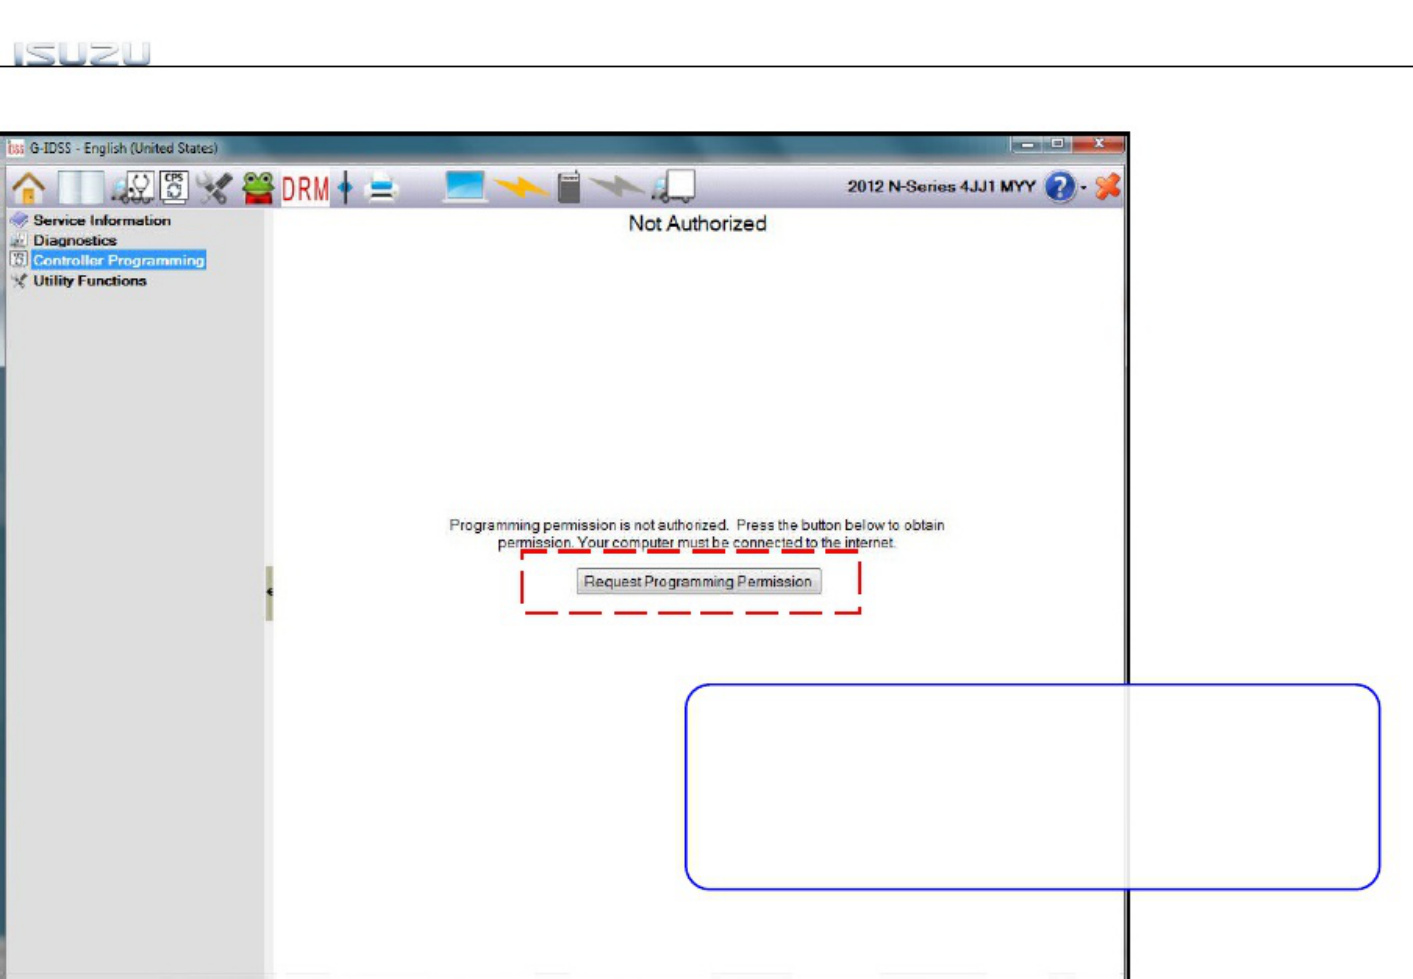Expand the dropdown arrow beside the Help icon
Viewport: 1413px width, 979px height.
click(x=1084, y=188)
